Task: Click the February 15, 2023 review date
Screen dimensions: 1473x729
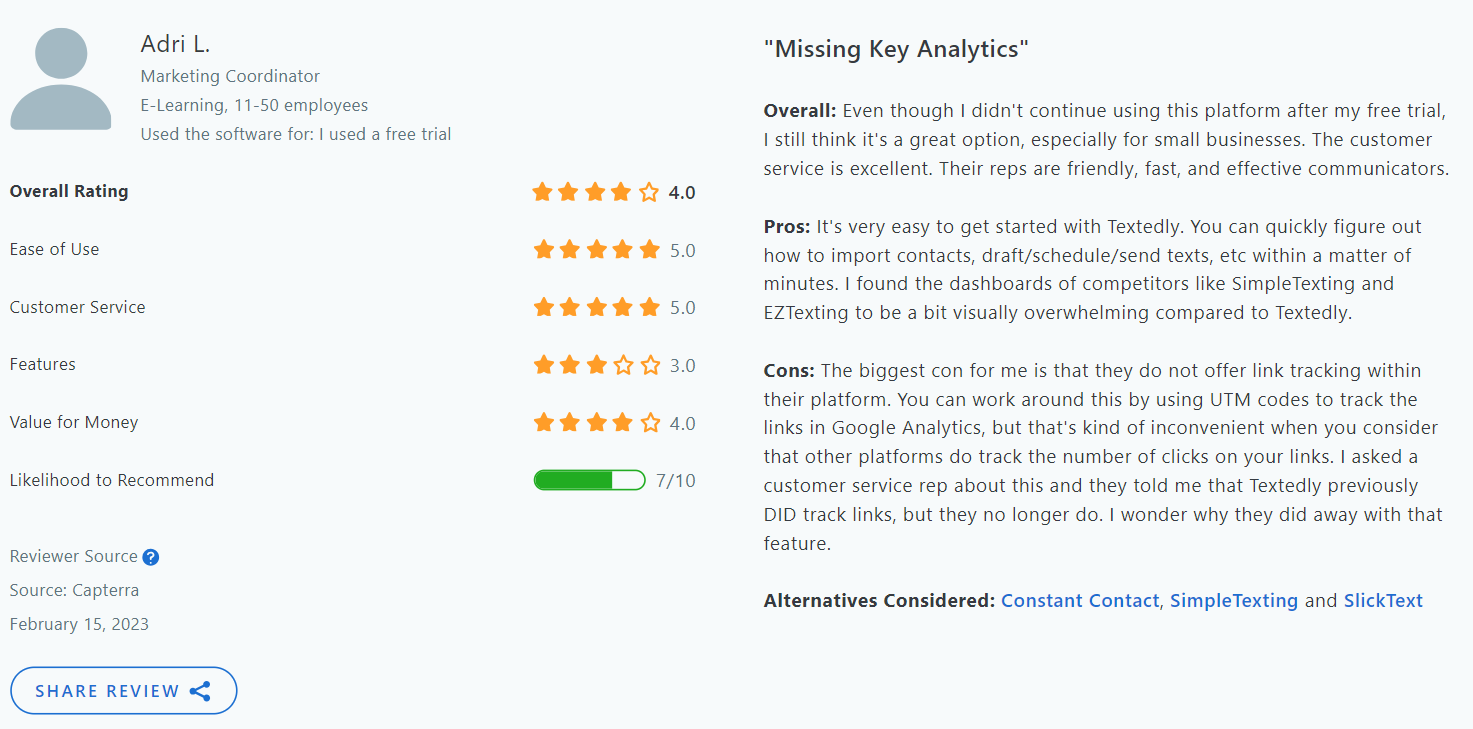Action: [x=79, y=624]
